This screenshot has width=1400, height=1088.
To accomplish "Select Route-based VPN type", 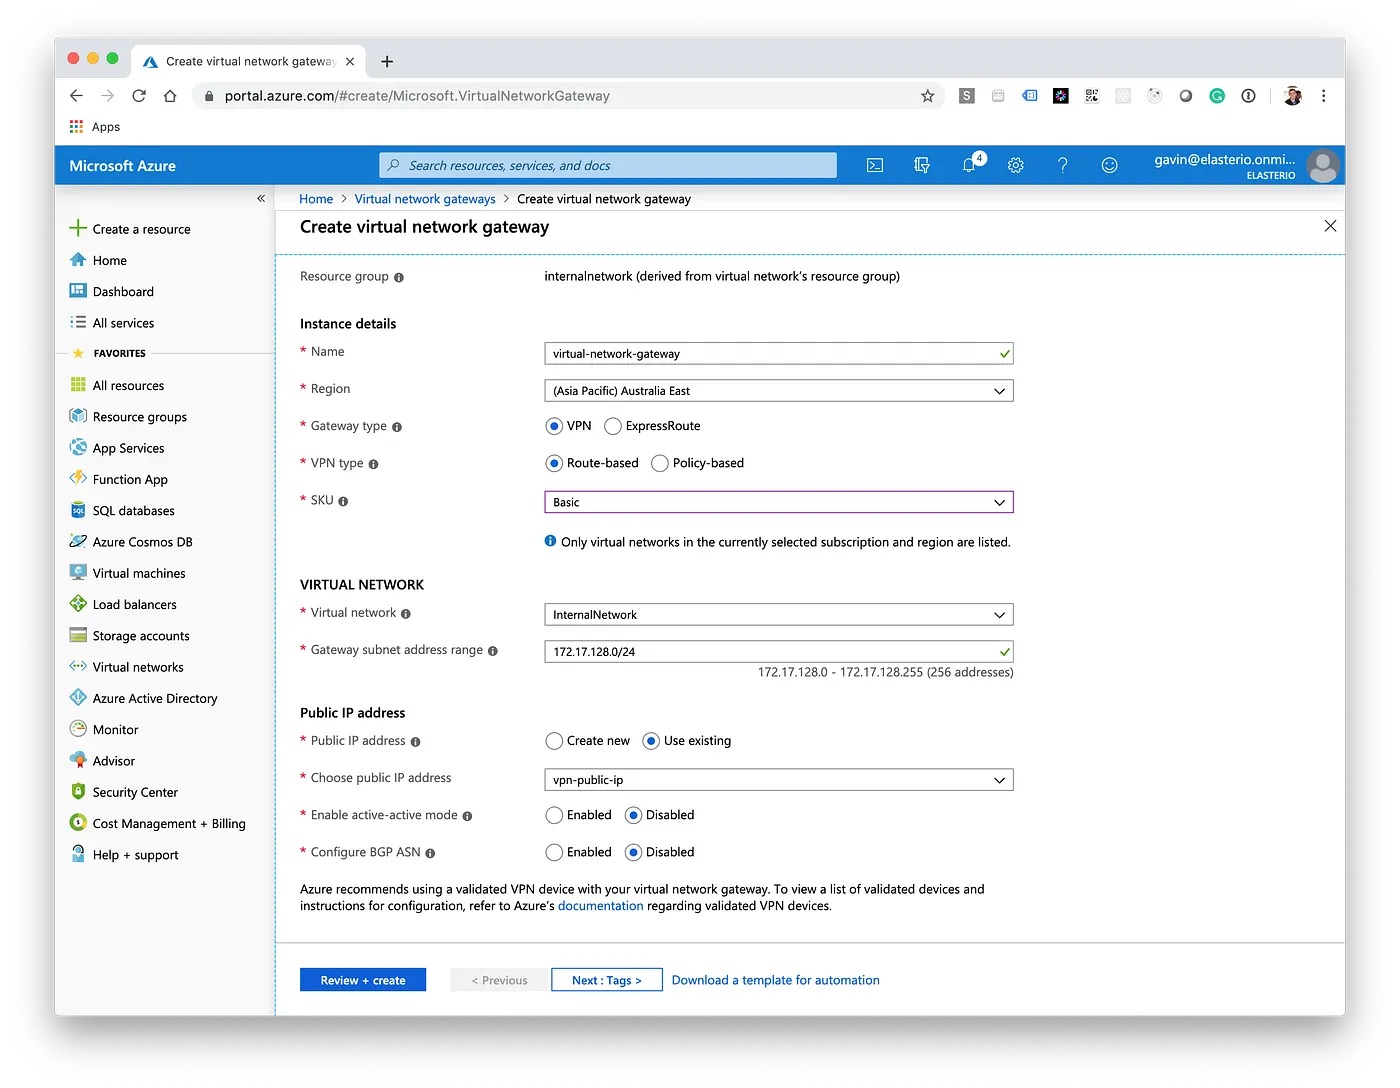I will tap(554, 463).
